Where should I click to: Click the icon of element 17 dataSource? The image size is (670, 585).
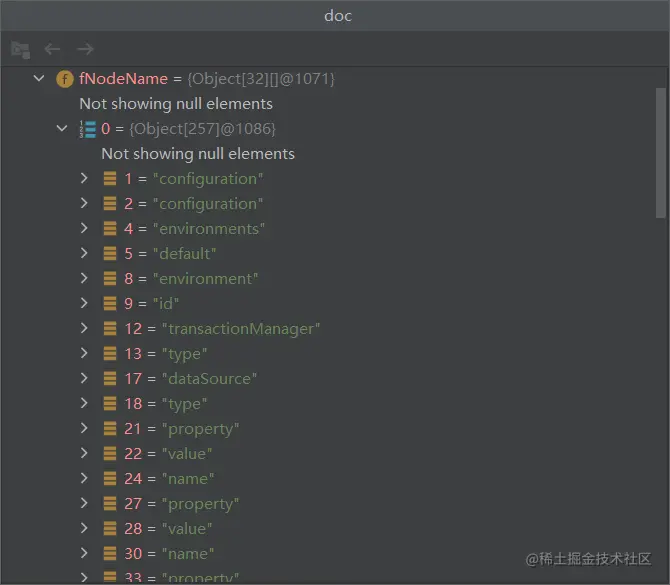coord(110,379)
